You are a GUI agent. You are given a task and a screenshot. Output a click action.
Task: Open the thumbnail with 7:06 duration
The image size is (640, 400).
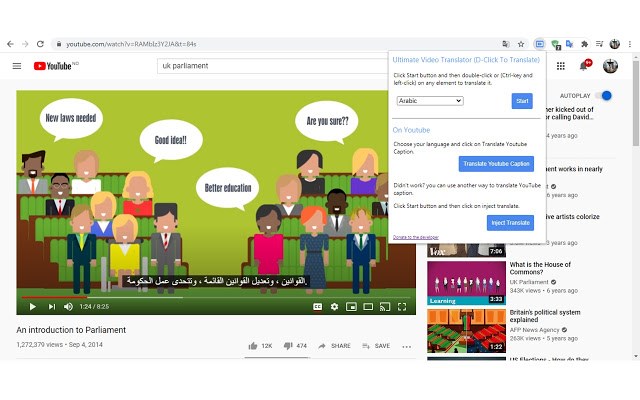point(467,250)
